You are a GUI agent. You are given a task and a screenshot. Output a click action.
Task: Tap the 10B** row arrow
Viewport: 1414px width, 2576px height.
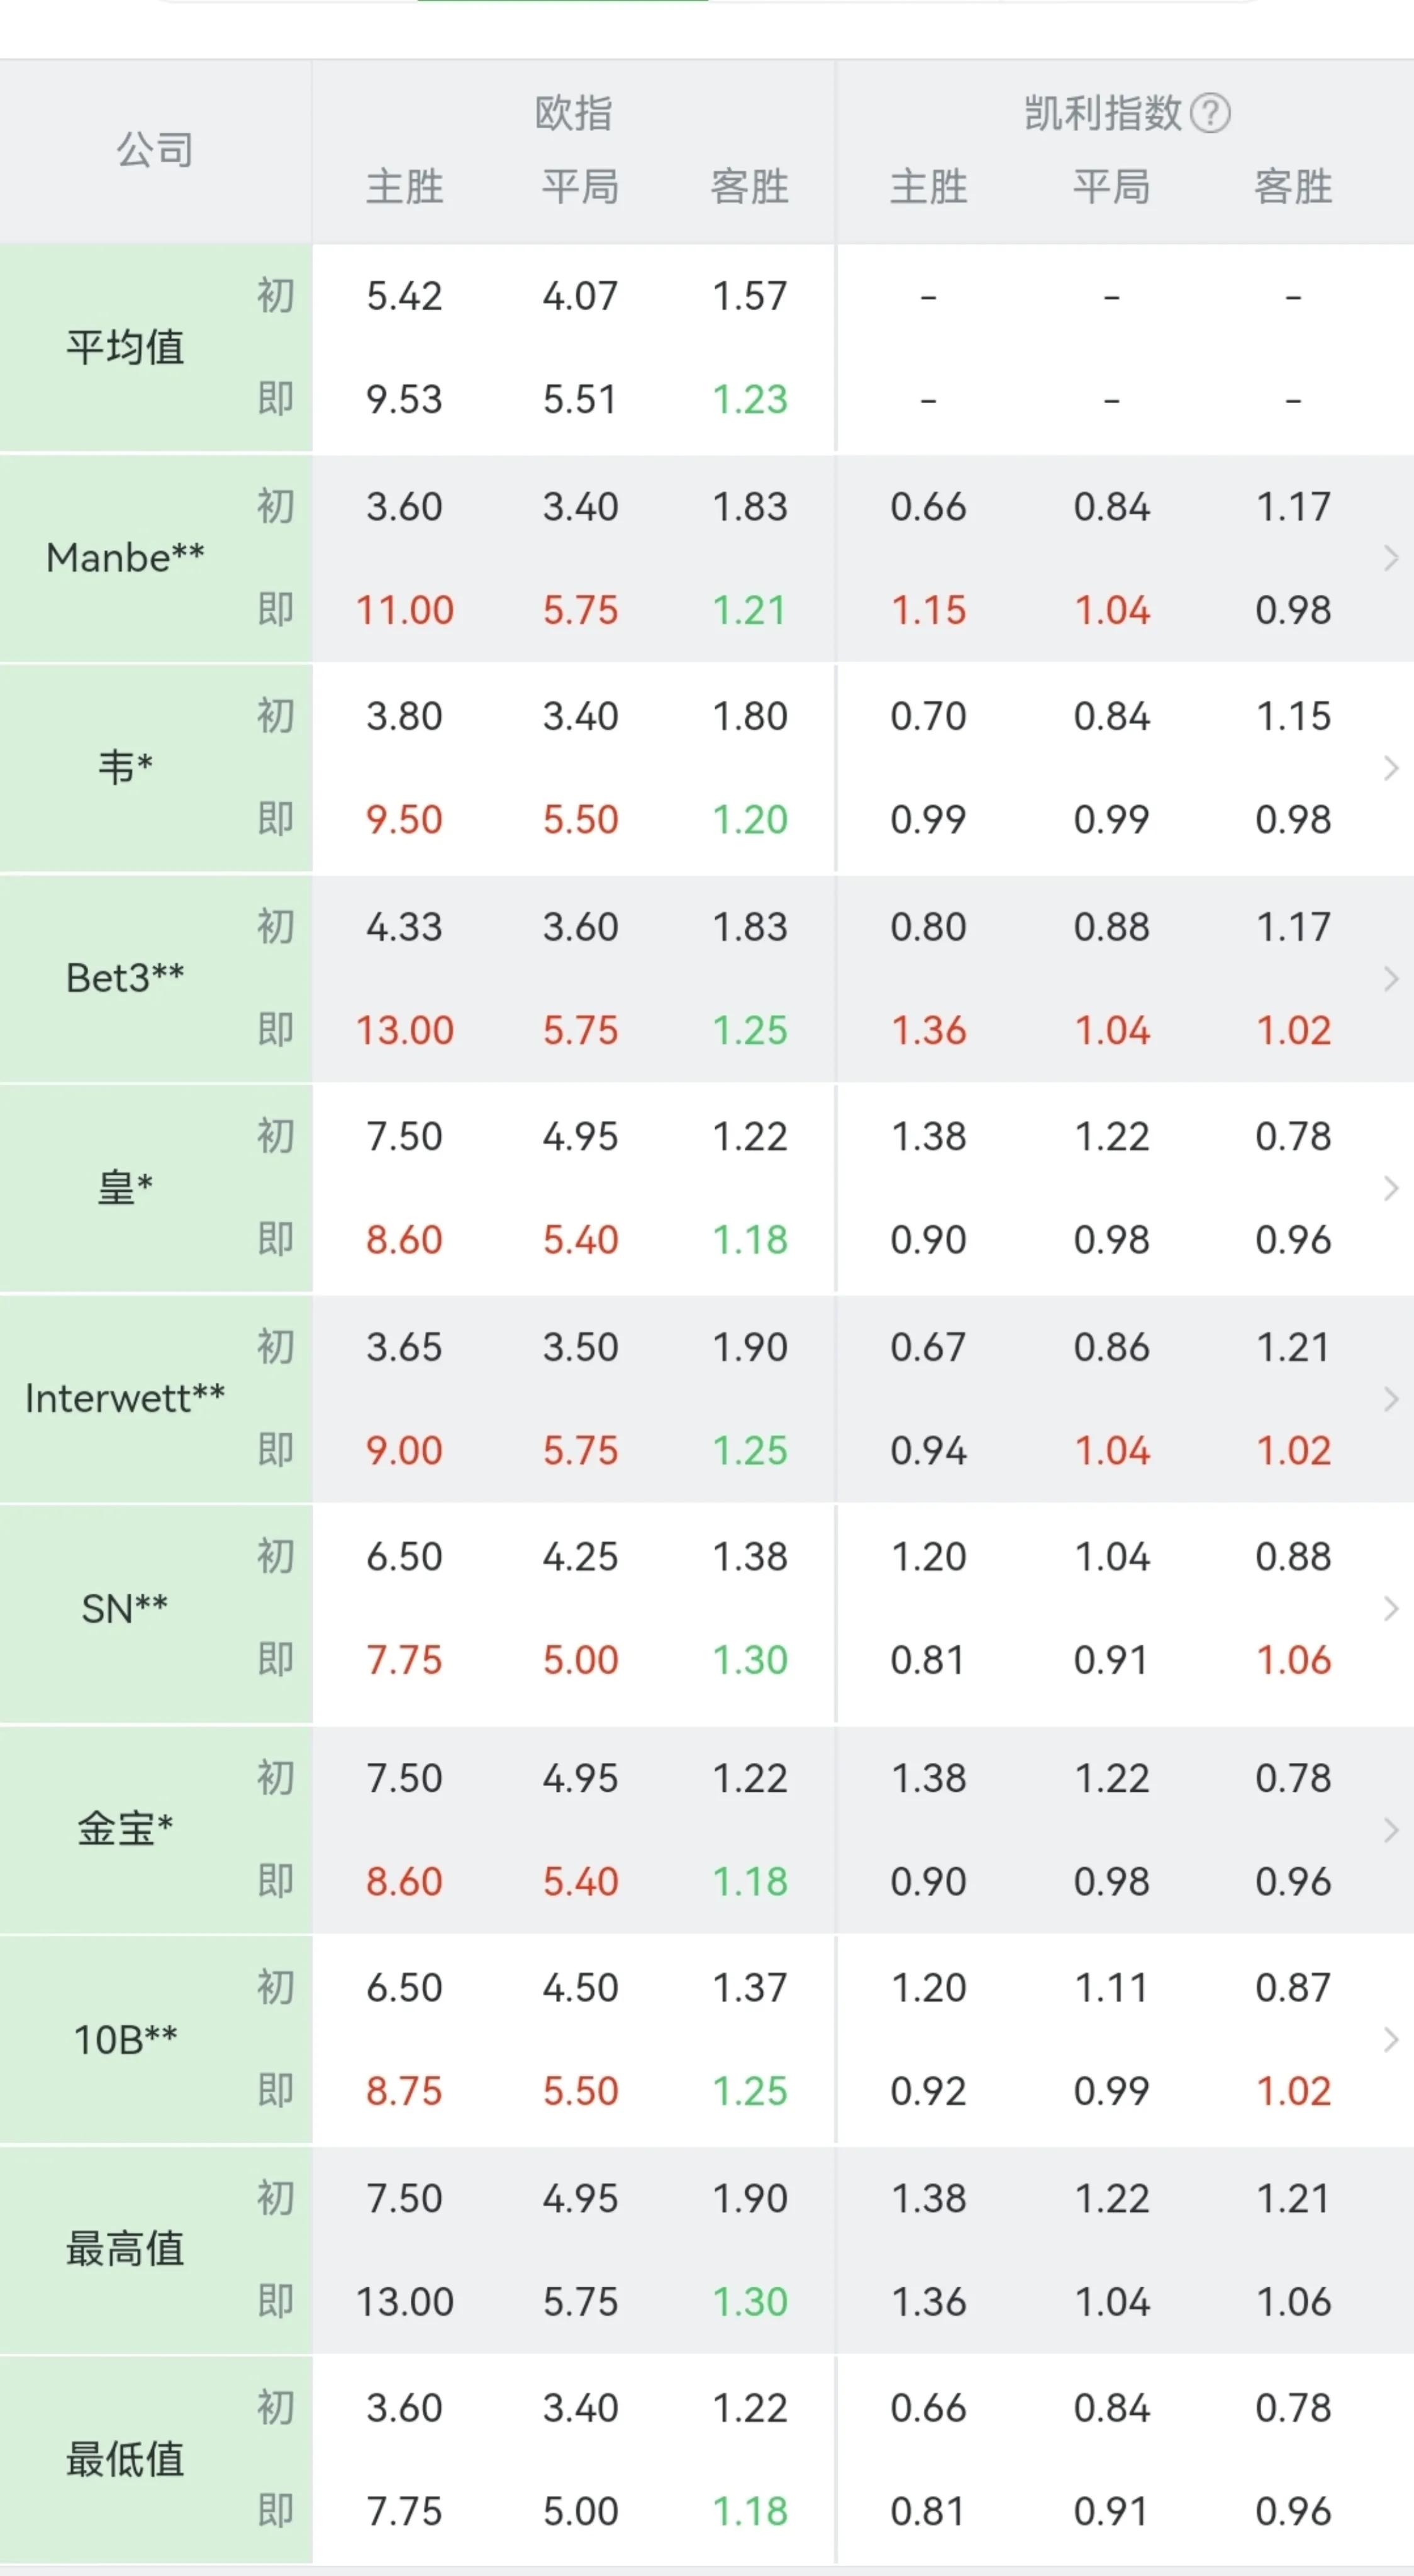pyautogui.click(x=1390, y=2040)
